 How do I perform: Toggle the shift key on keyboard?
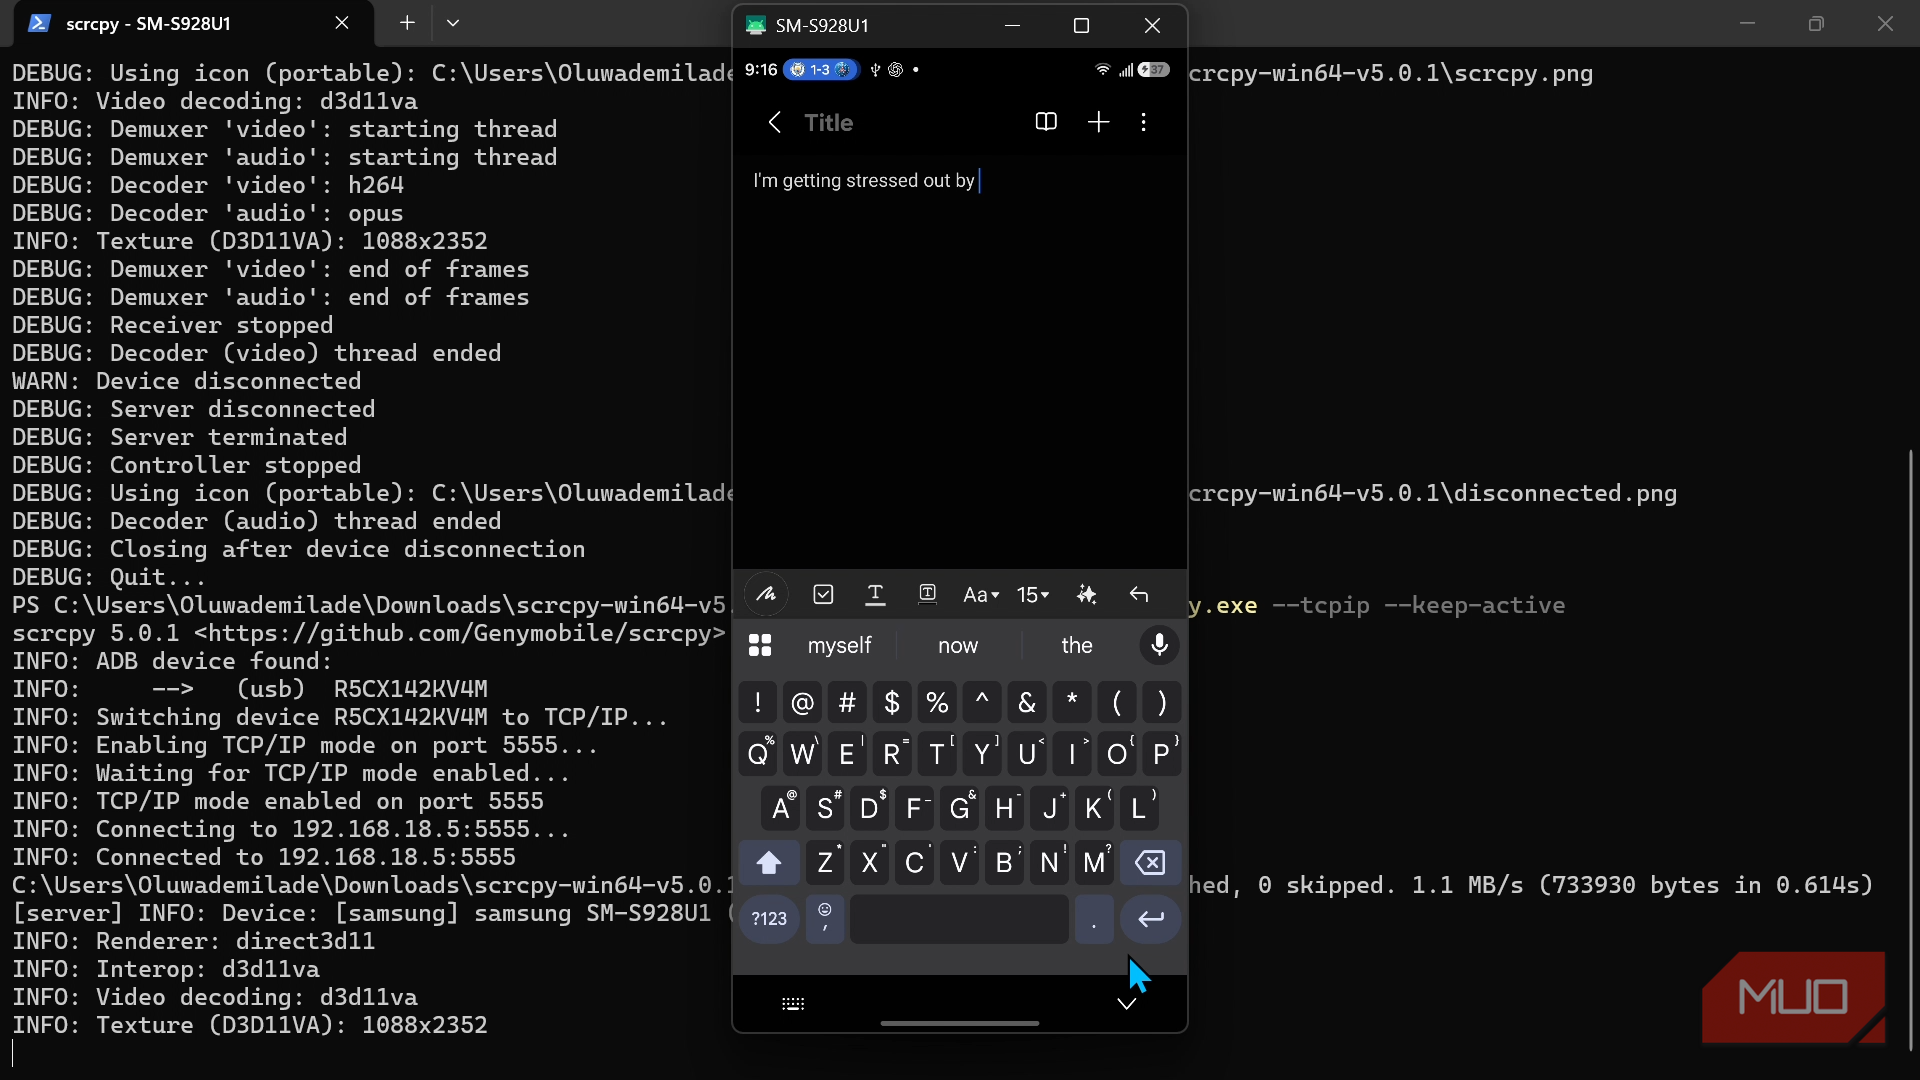tap(769, 863)
